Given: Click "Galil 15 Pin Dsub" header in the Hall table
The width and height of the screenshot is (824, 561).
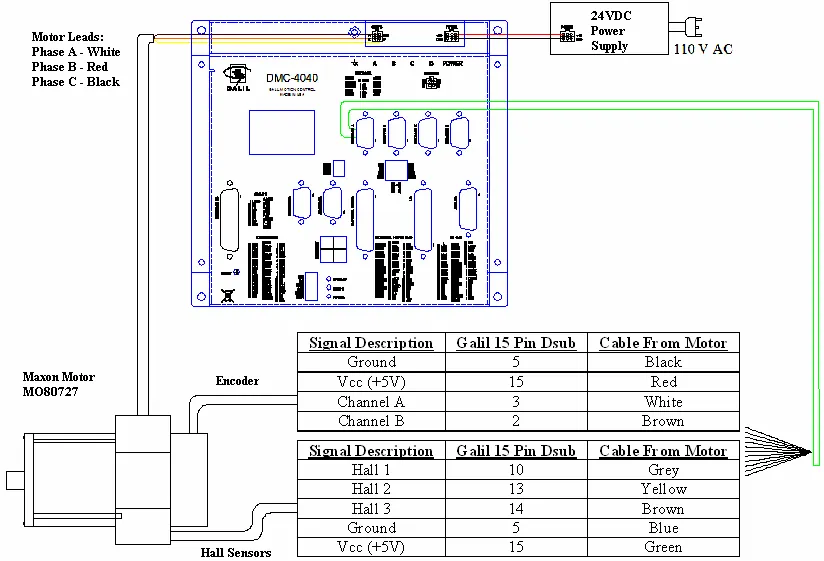Looking at the screenshot, I should [x=516, y=451].
